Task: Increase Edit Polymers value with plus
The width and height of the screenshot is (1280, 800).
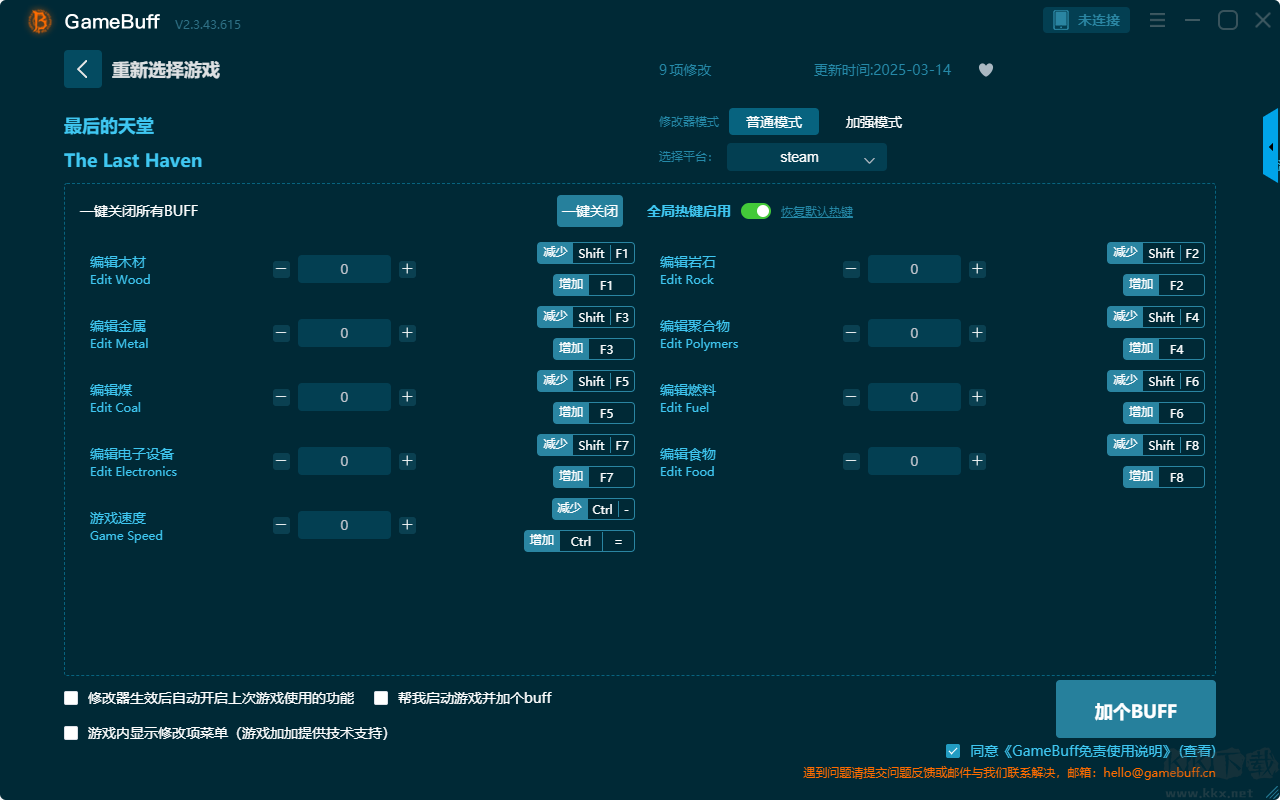Action: coord(977,333)
